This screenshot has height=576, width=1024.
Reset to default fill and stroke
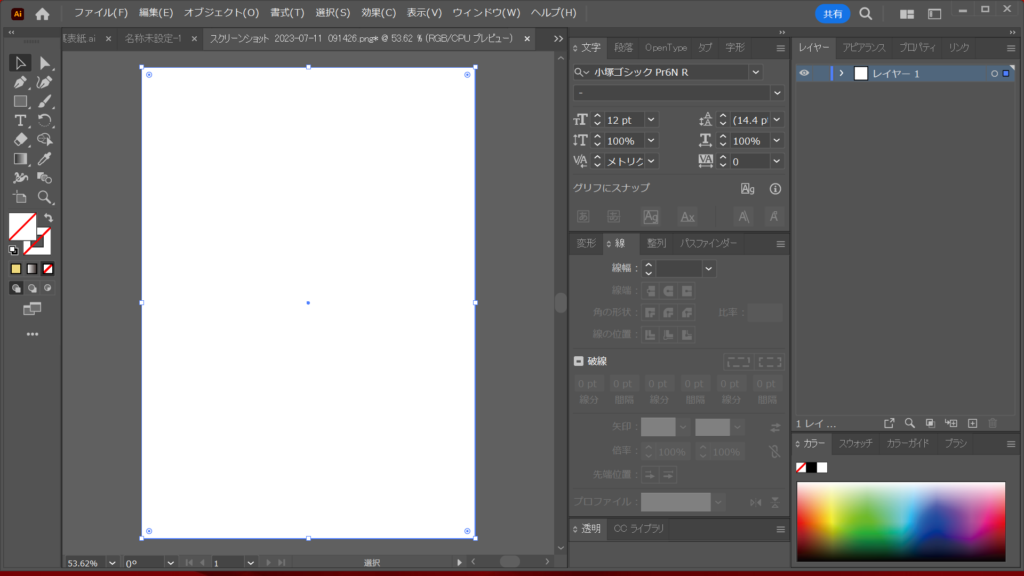(13, 250)
